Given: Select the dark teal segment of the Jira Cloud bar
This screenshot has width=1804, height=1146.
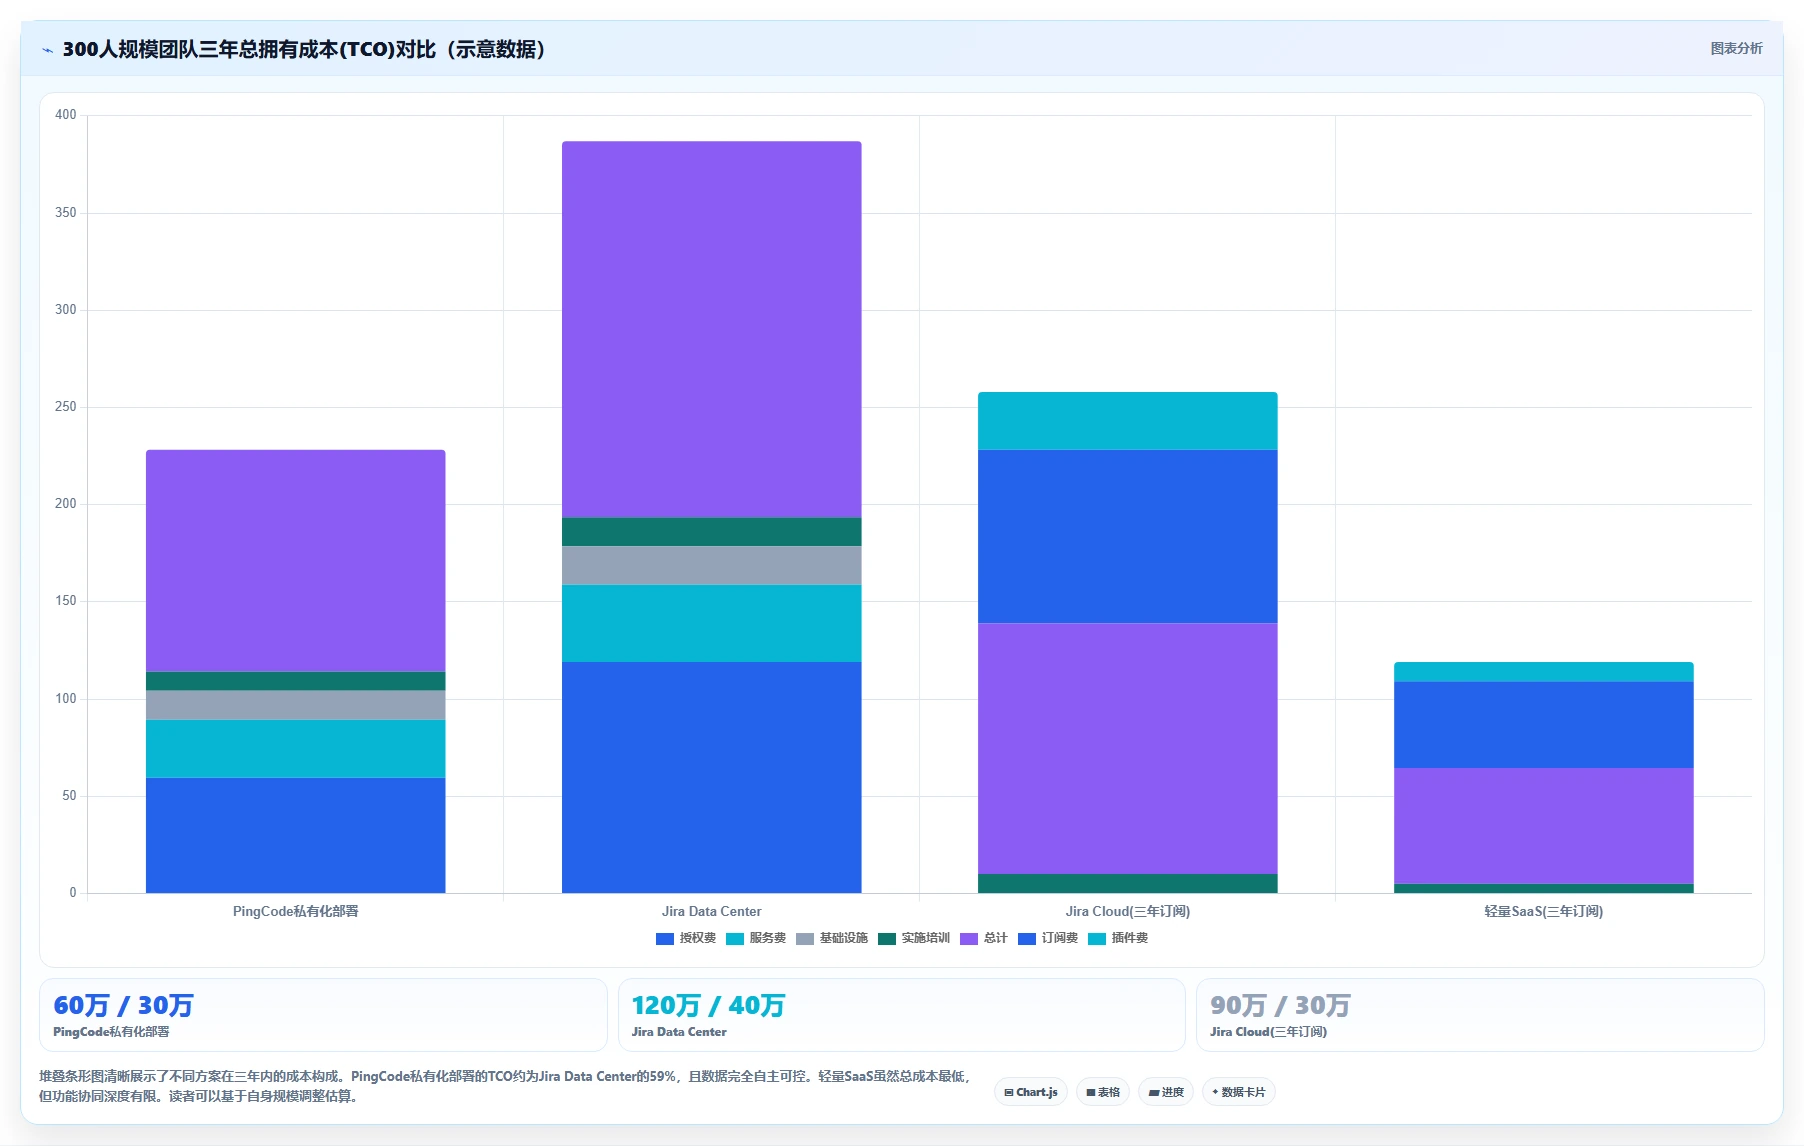Looking at the screenshot, I should tap(1127, 883).
